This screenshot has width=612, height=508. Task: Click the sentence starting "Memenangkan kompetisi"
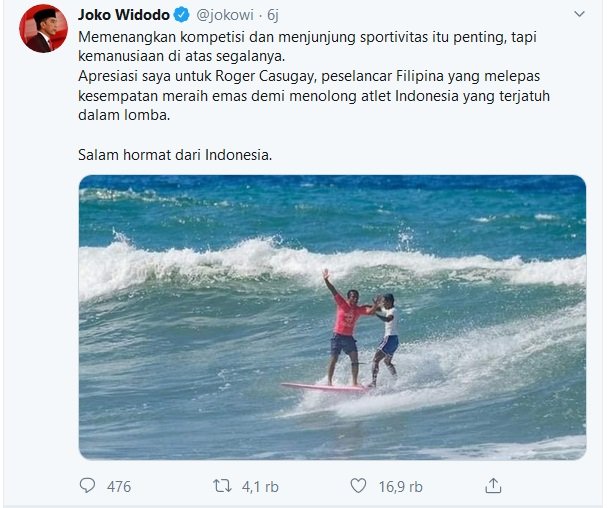pos(308,46)
